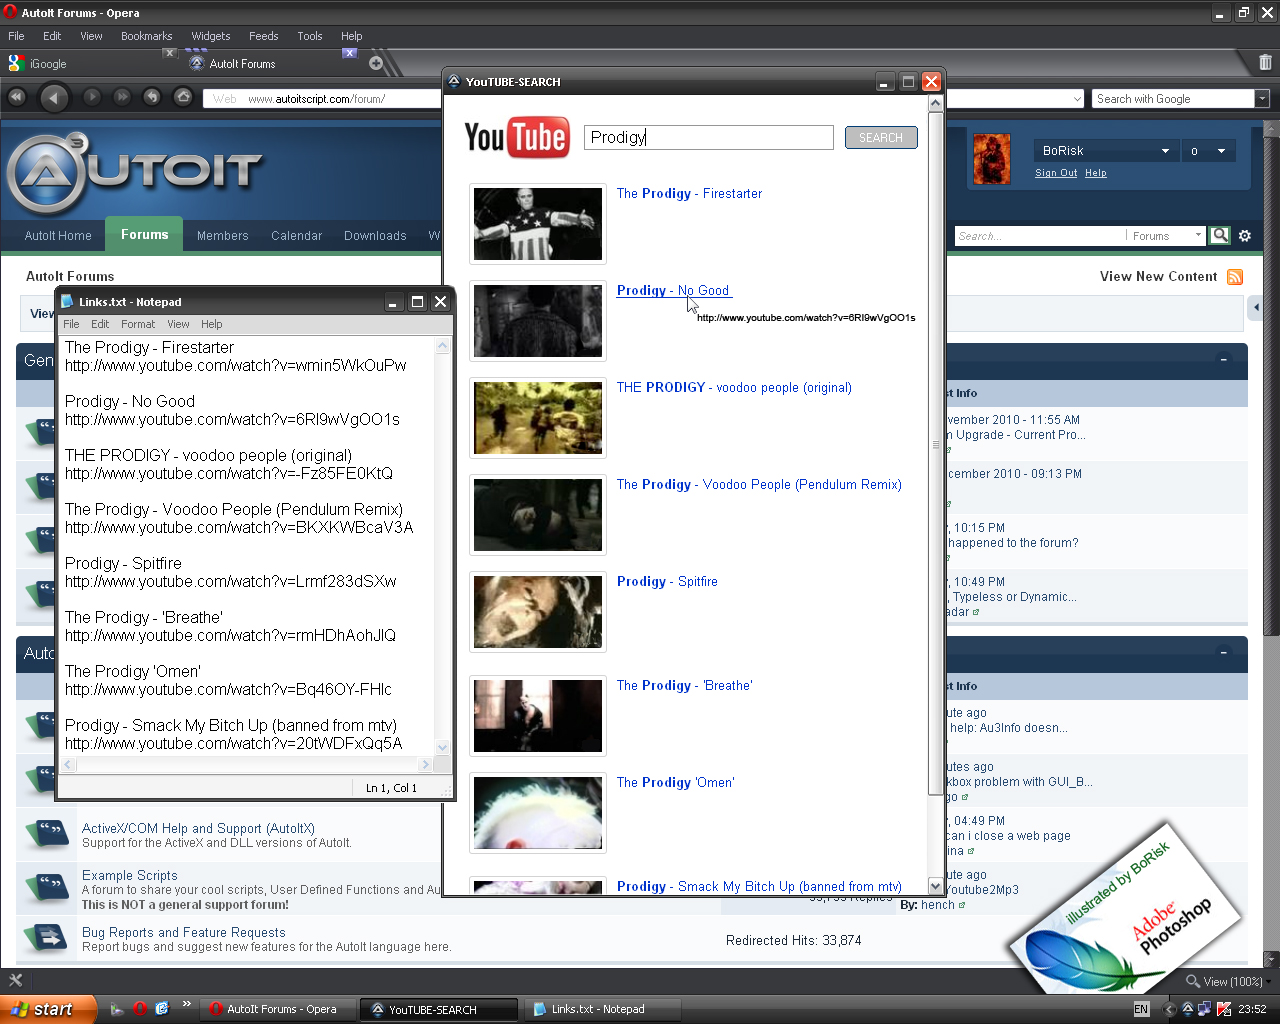Screen dimensions: 1280x1024
Task: Click the system tray expand arrow
Action: point(1171,1009)
